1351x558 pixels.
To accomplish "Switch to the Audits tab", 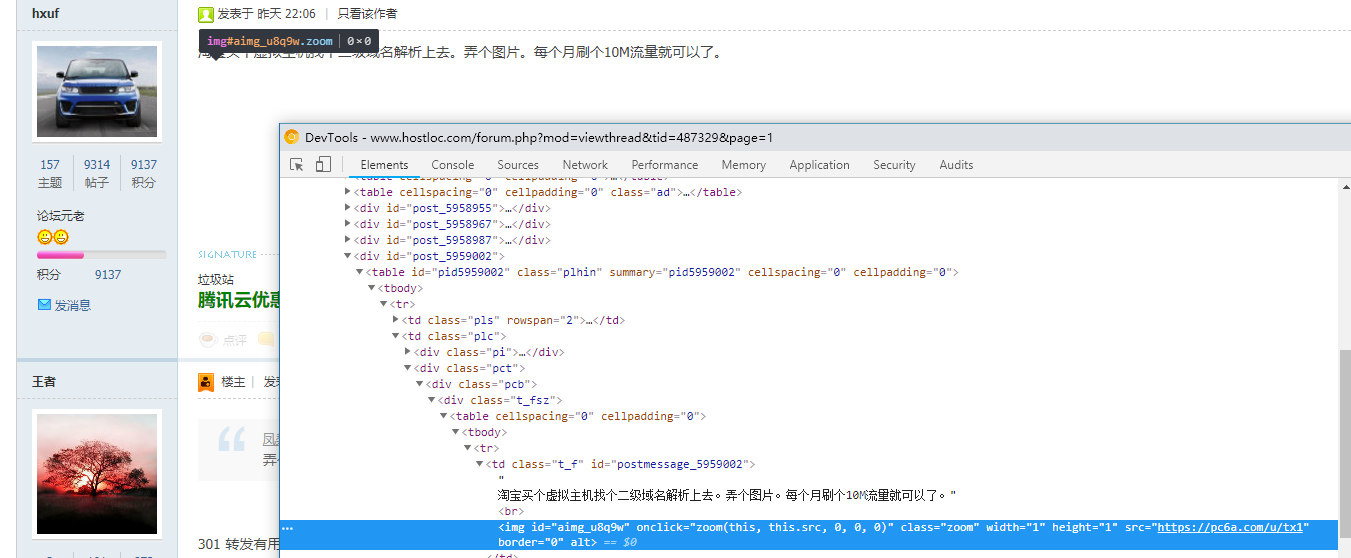I will click(956, 165).
